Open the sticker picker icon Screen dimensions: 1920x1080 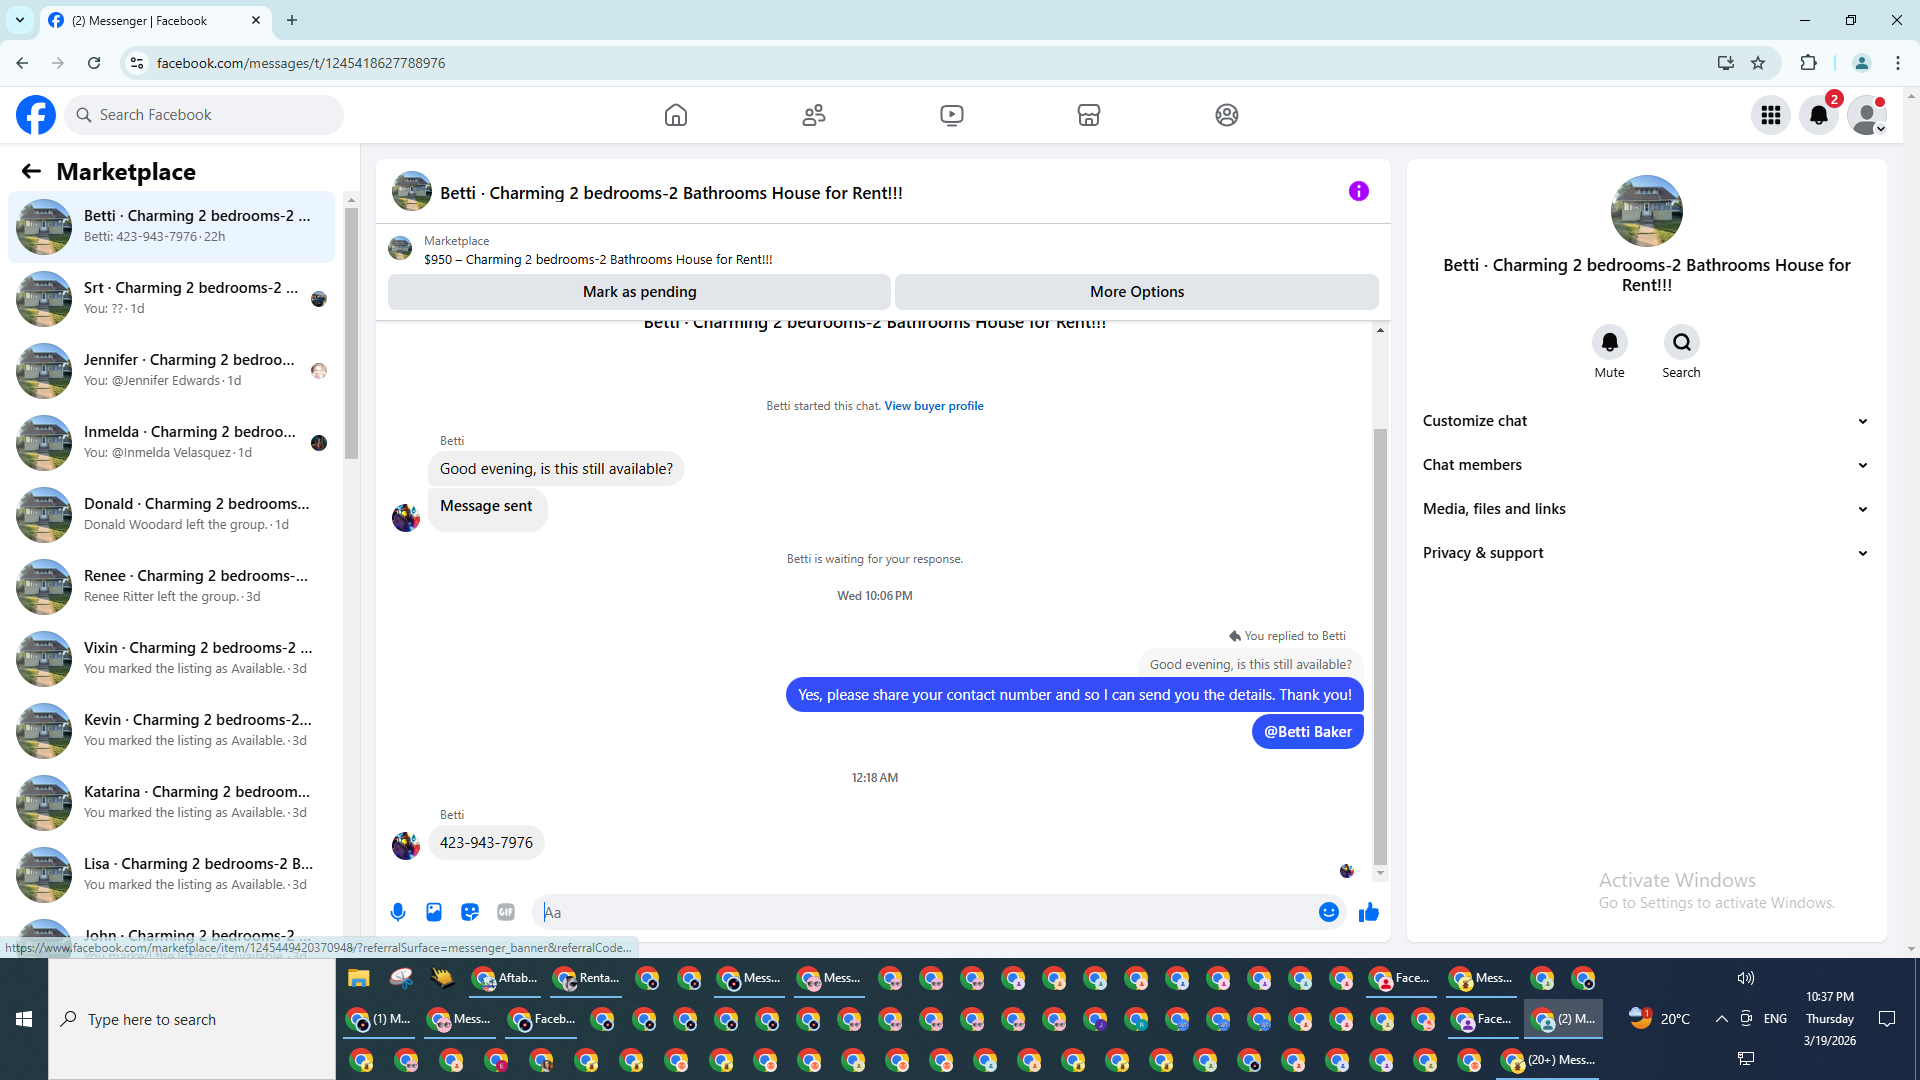tap(470, 912)
